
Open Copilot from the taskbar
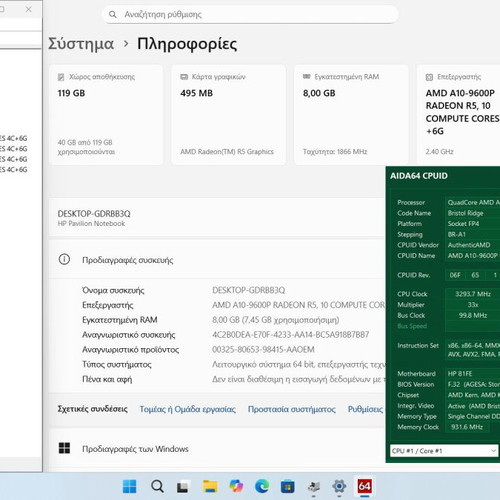click(x=236, y=486)
